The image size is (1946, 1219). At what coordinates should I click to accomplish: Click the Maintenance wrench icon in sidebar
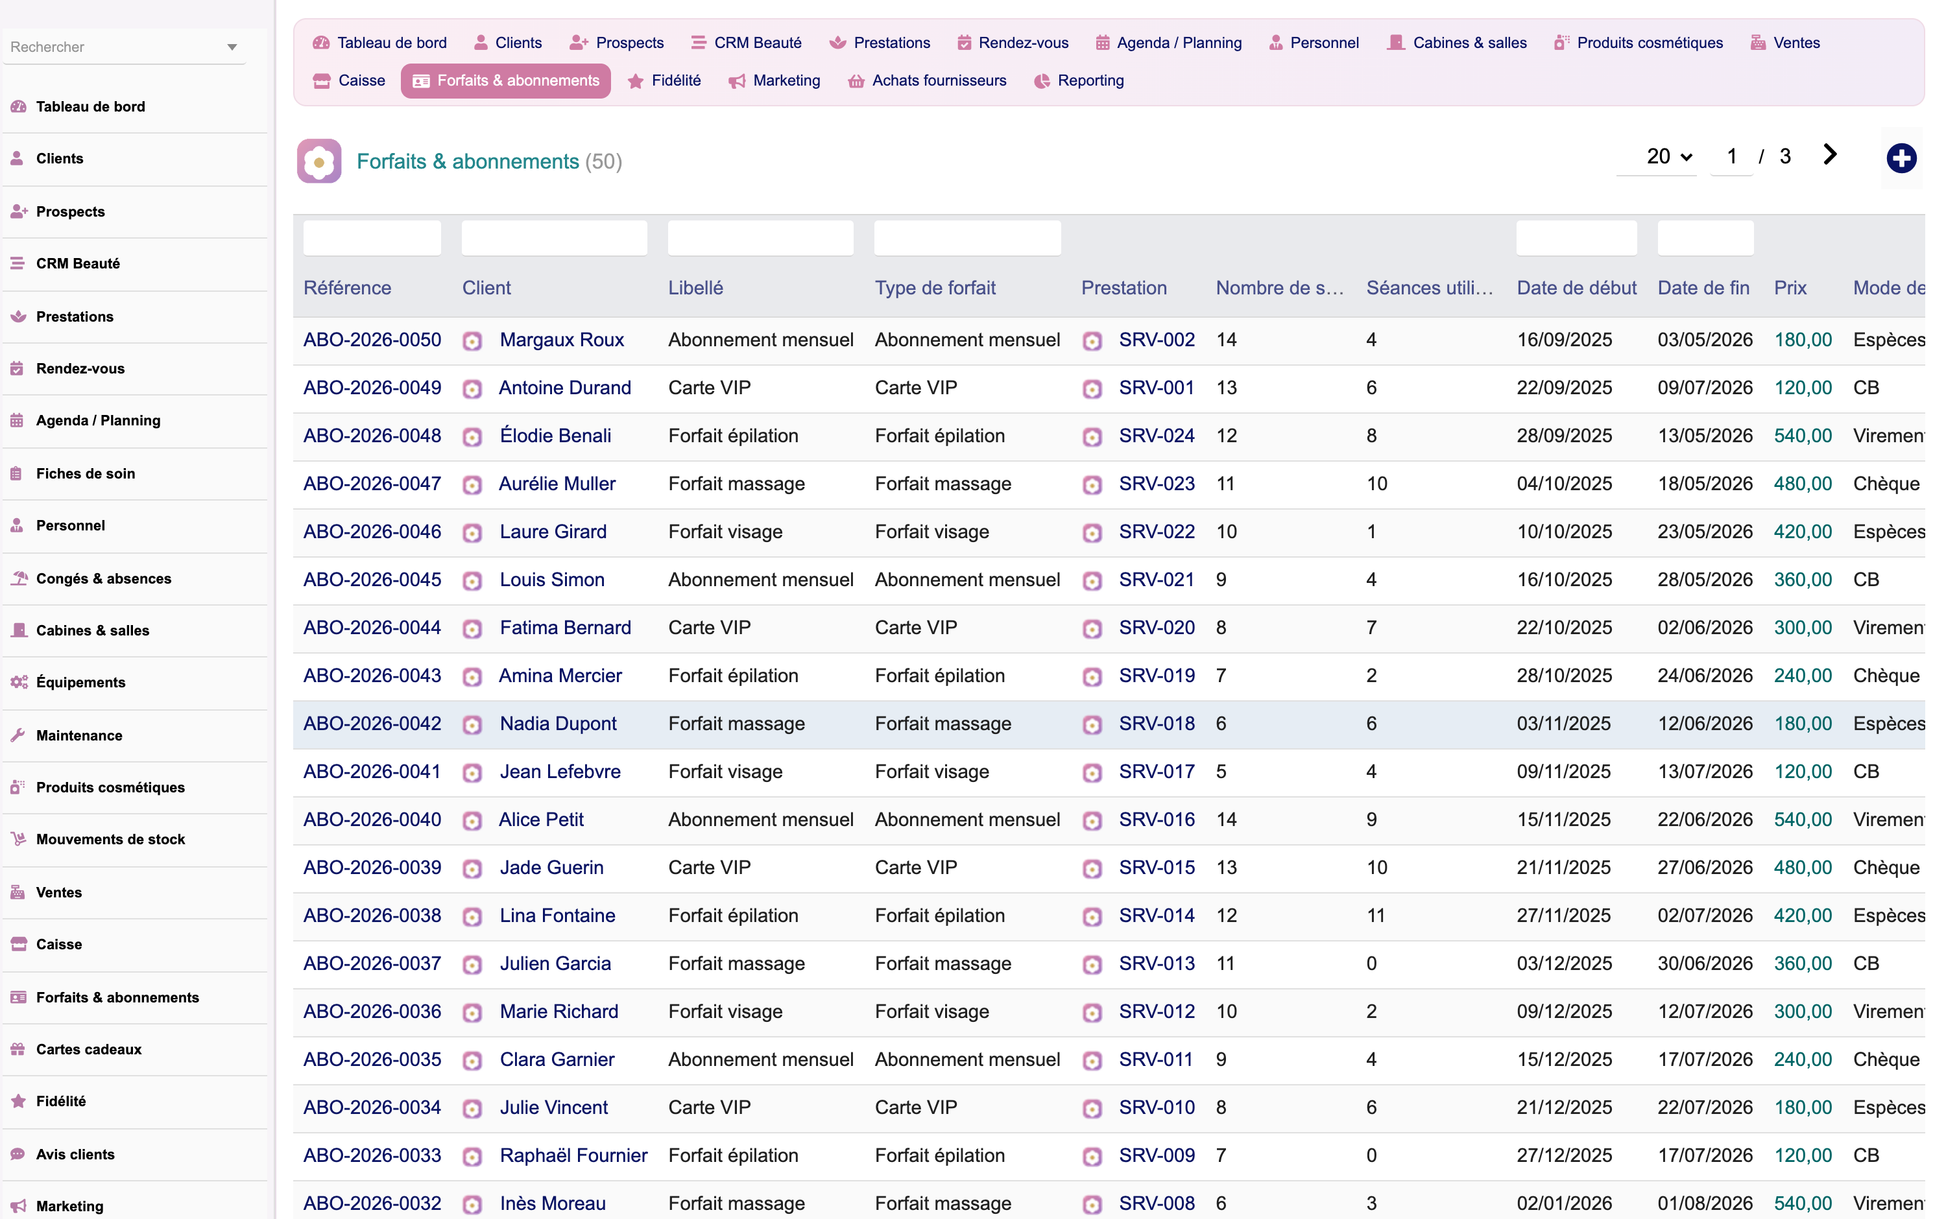(17, 735)
